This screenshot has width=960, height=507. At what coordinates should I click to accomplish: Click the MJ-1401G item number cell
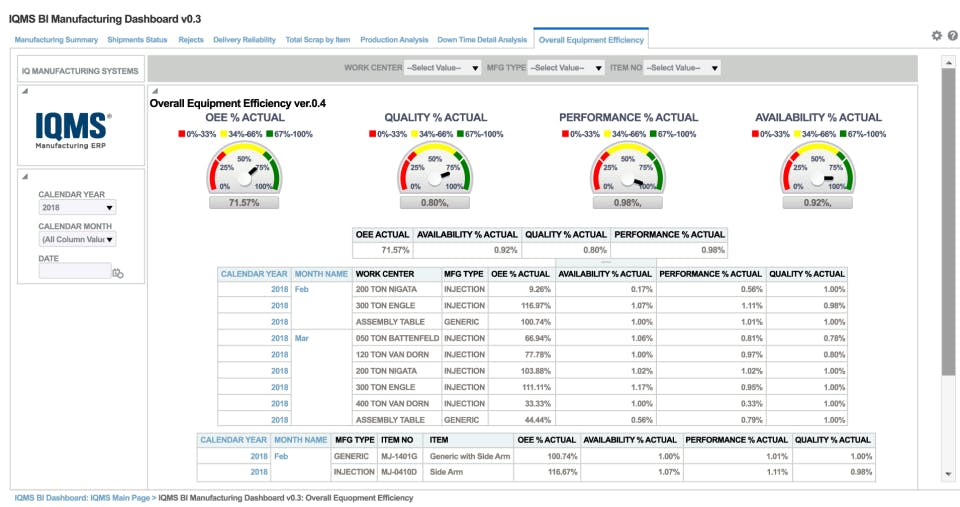pyautogui.click(x=399, y=457)
